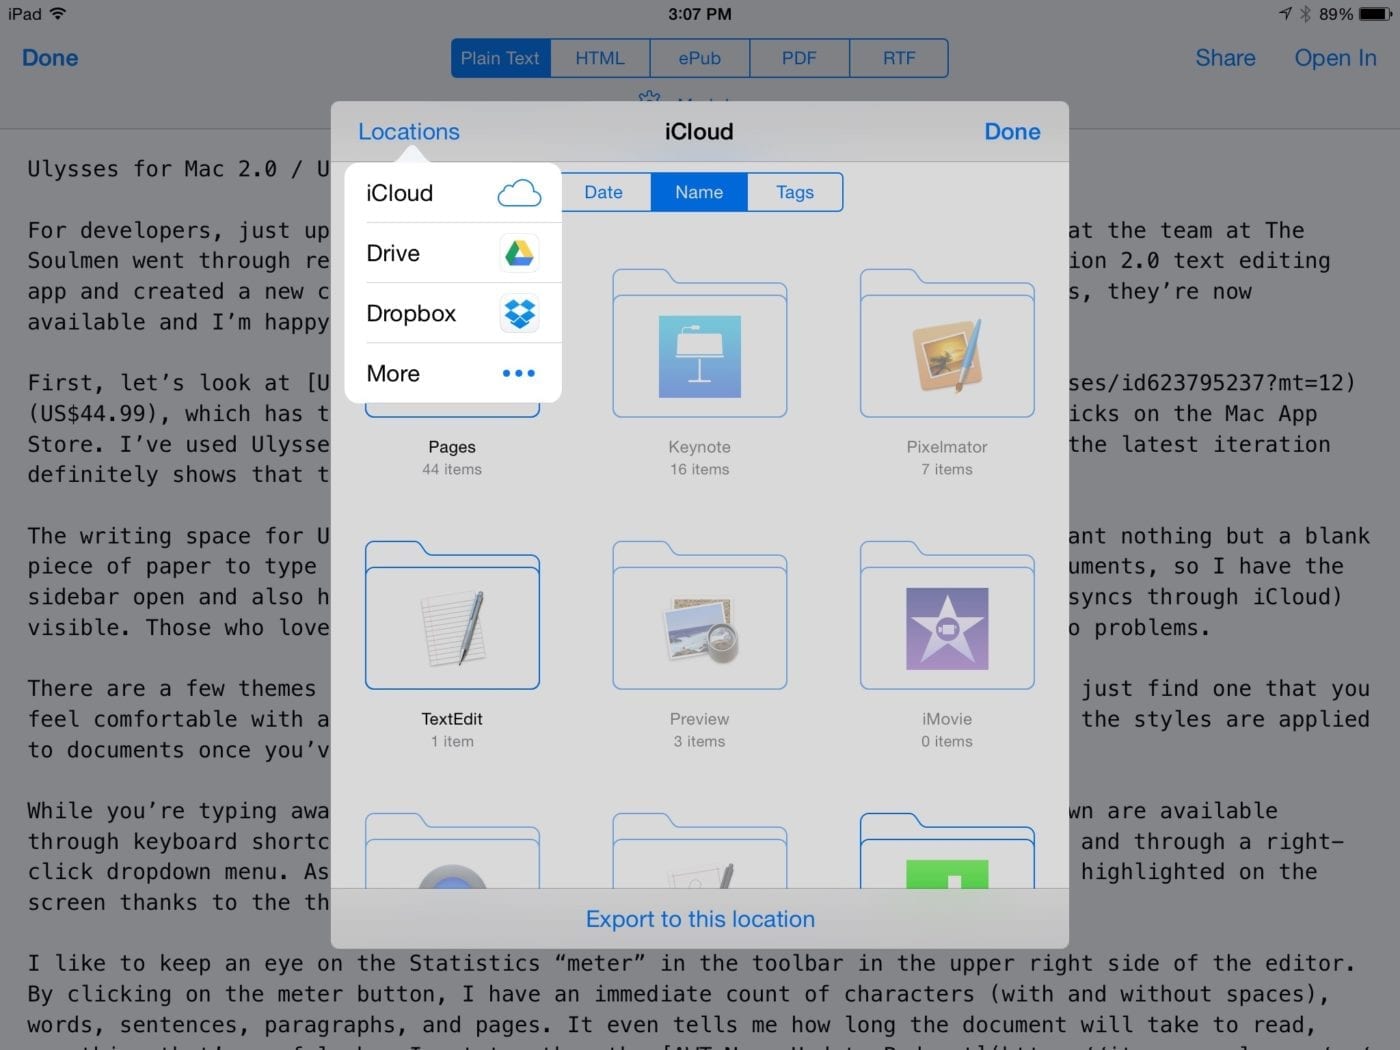Sort files by Name
Viewport: 1400px width, 1050px height.
[698, 192]
